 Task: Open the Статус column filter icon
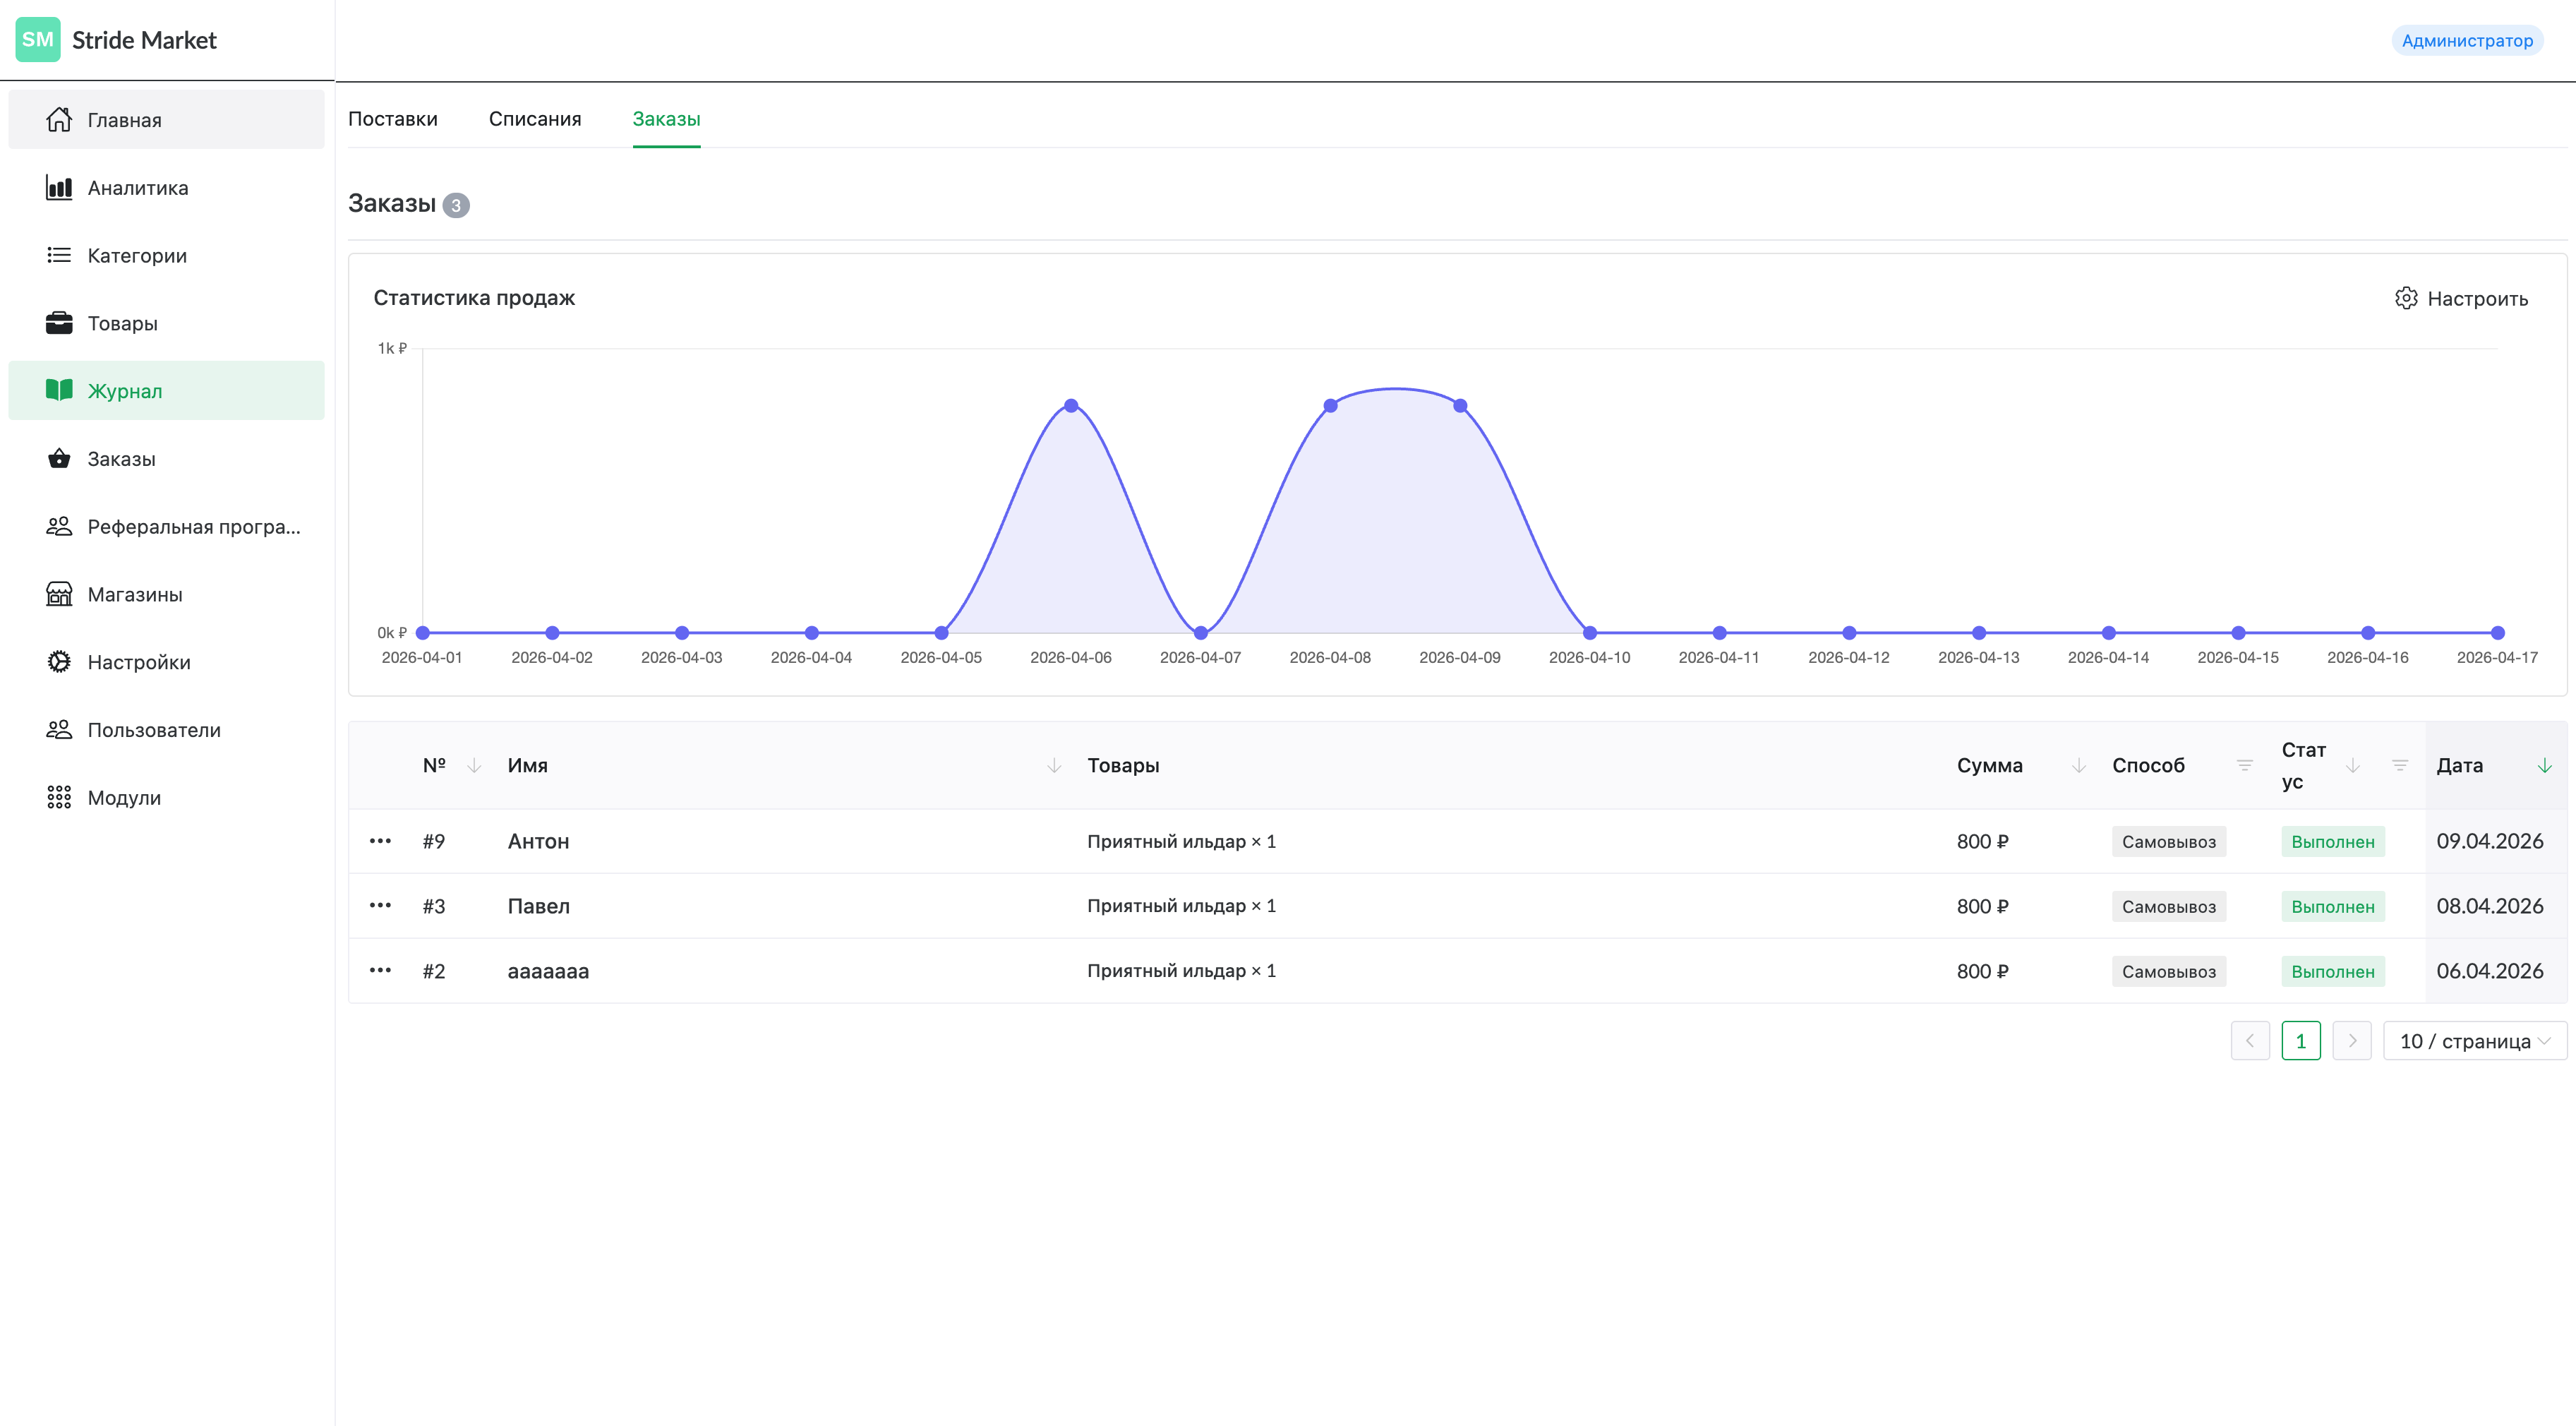click(2399, 766)
